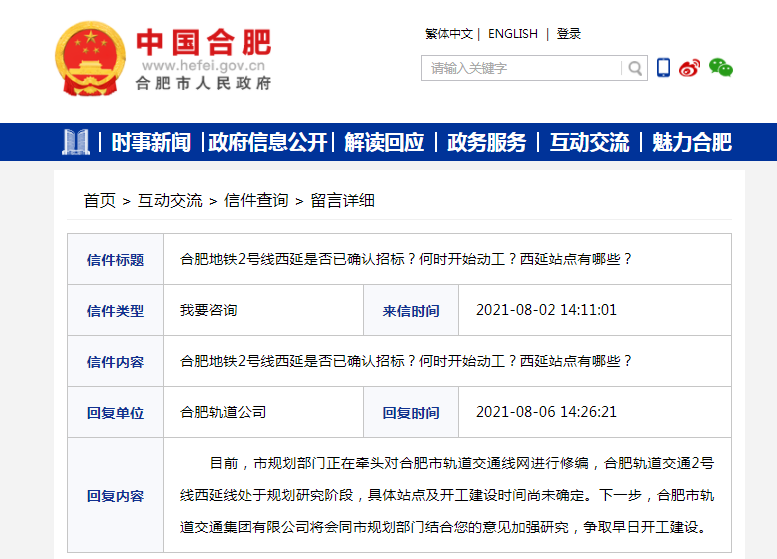
Task: Open the WeChat icon
Action: [721, 67]
